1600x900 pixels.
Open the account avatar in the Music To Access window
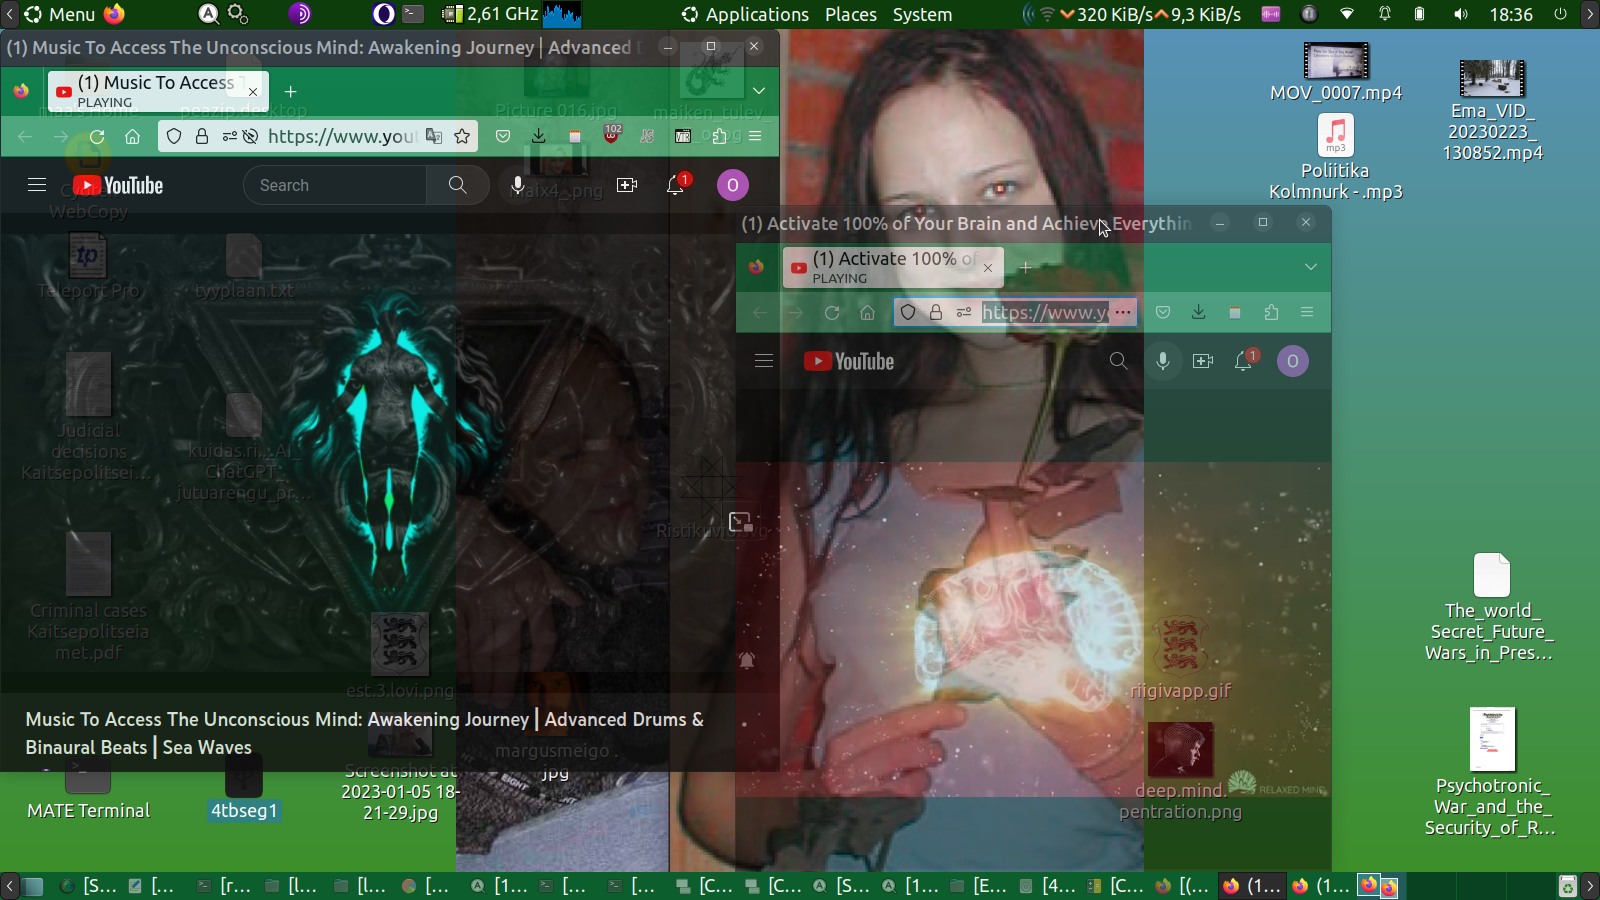tap(733, 185)
